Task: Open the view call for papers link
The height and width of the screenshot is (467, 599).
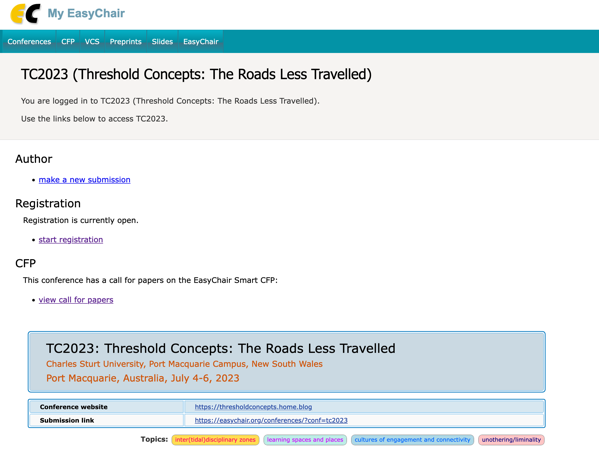Action: click(x=76, y=300)
